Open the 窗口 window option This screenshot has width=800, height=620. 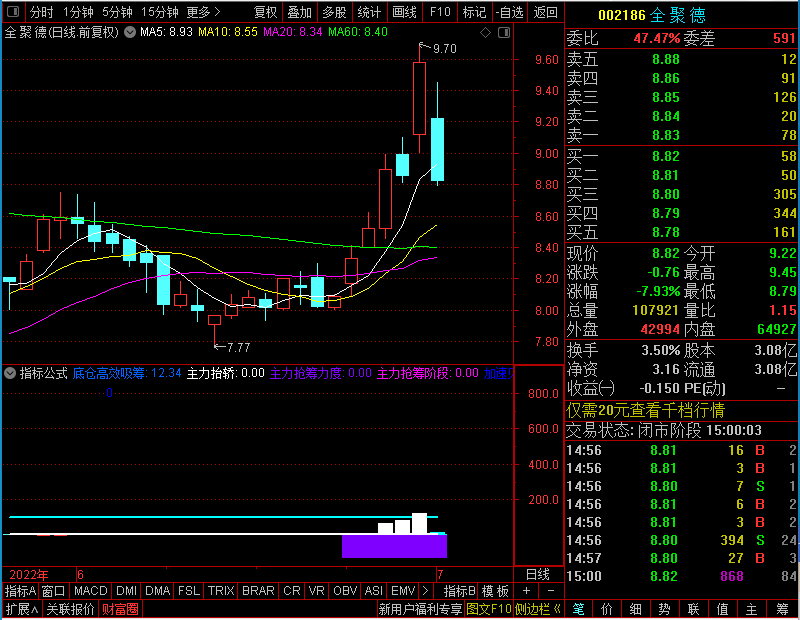54,591
